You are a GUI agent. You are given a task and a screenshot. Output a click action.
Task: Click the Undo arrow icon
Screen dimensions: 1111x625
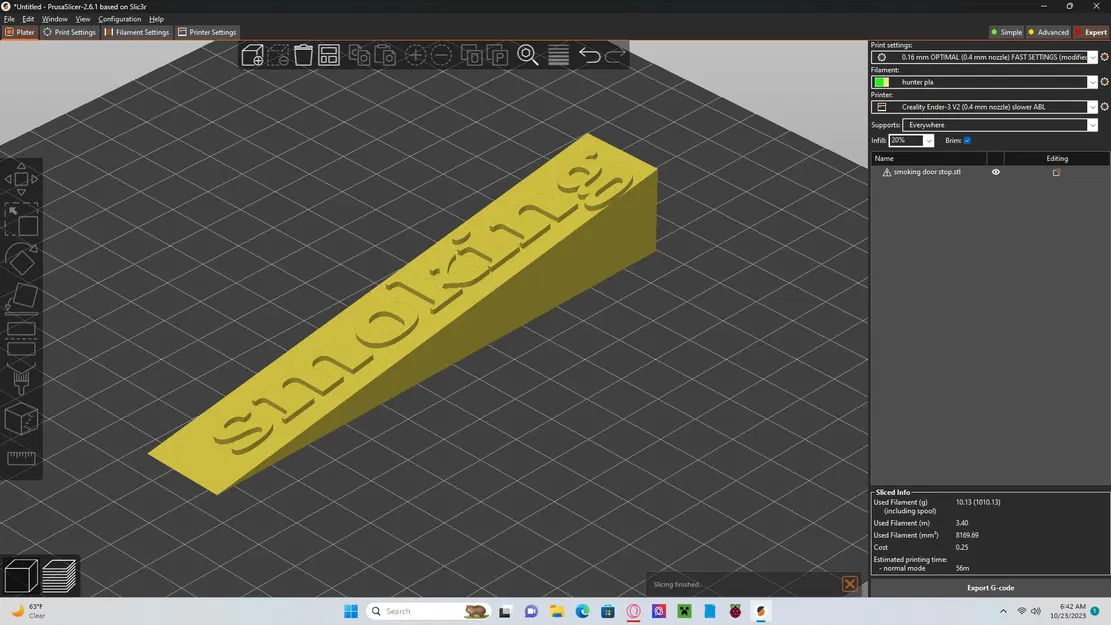point(590,55)
